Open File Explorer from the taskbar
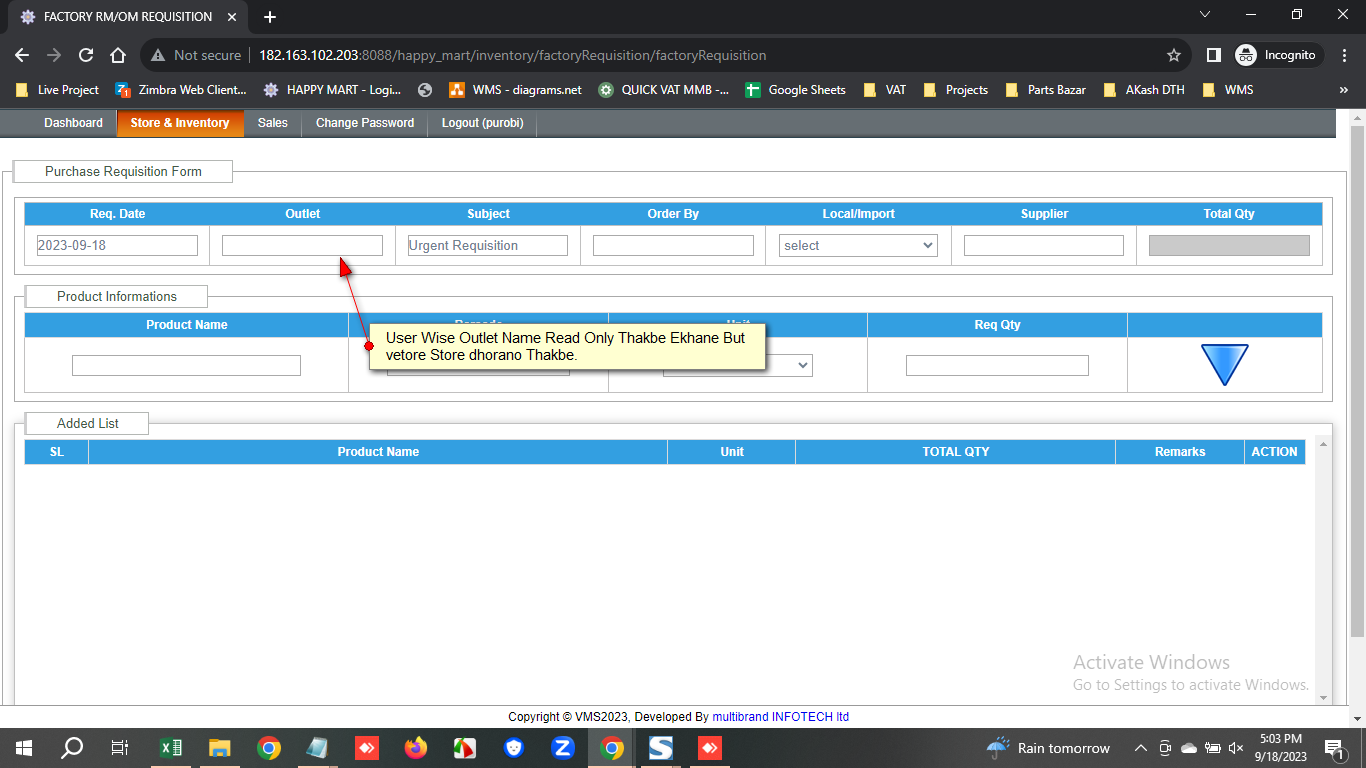Screen dimensions: 1366x768 pyautogui.click(x=220, y=748)
